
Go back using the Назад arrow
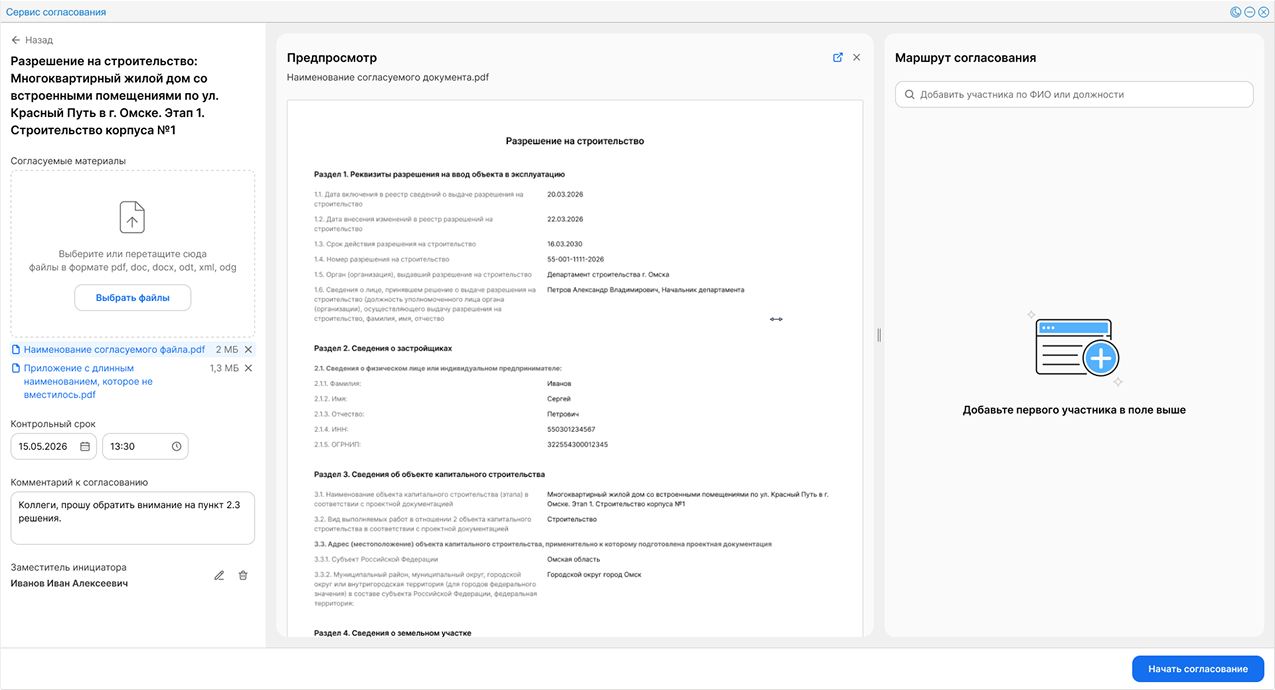tap(32, 40)
